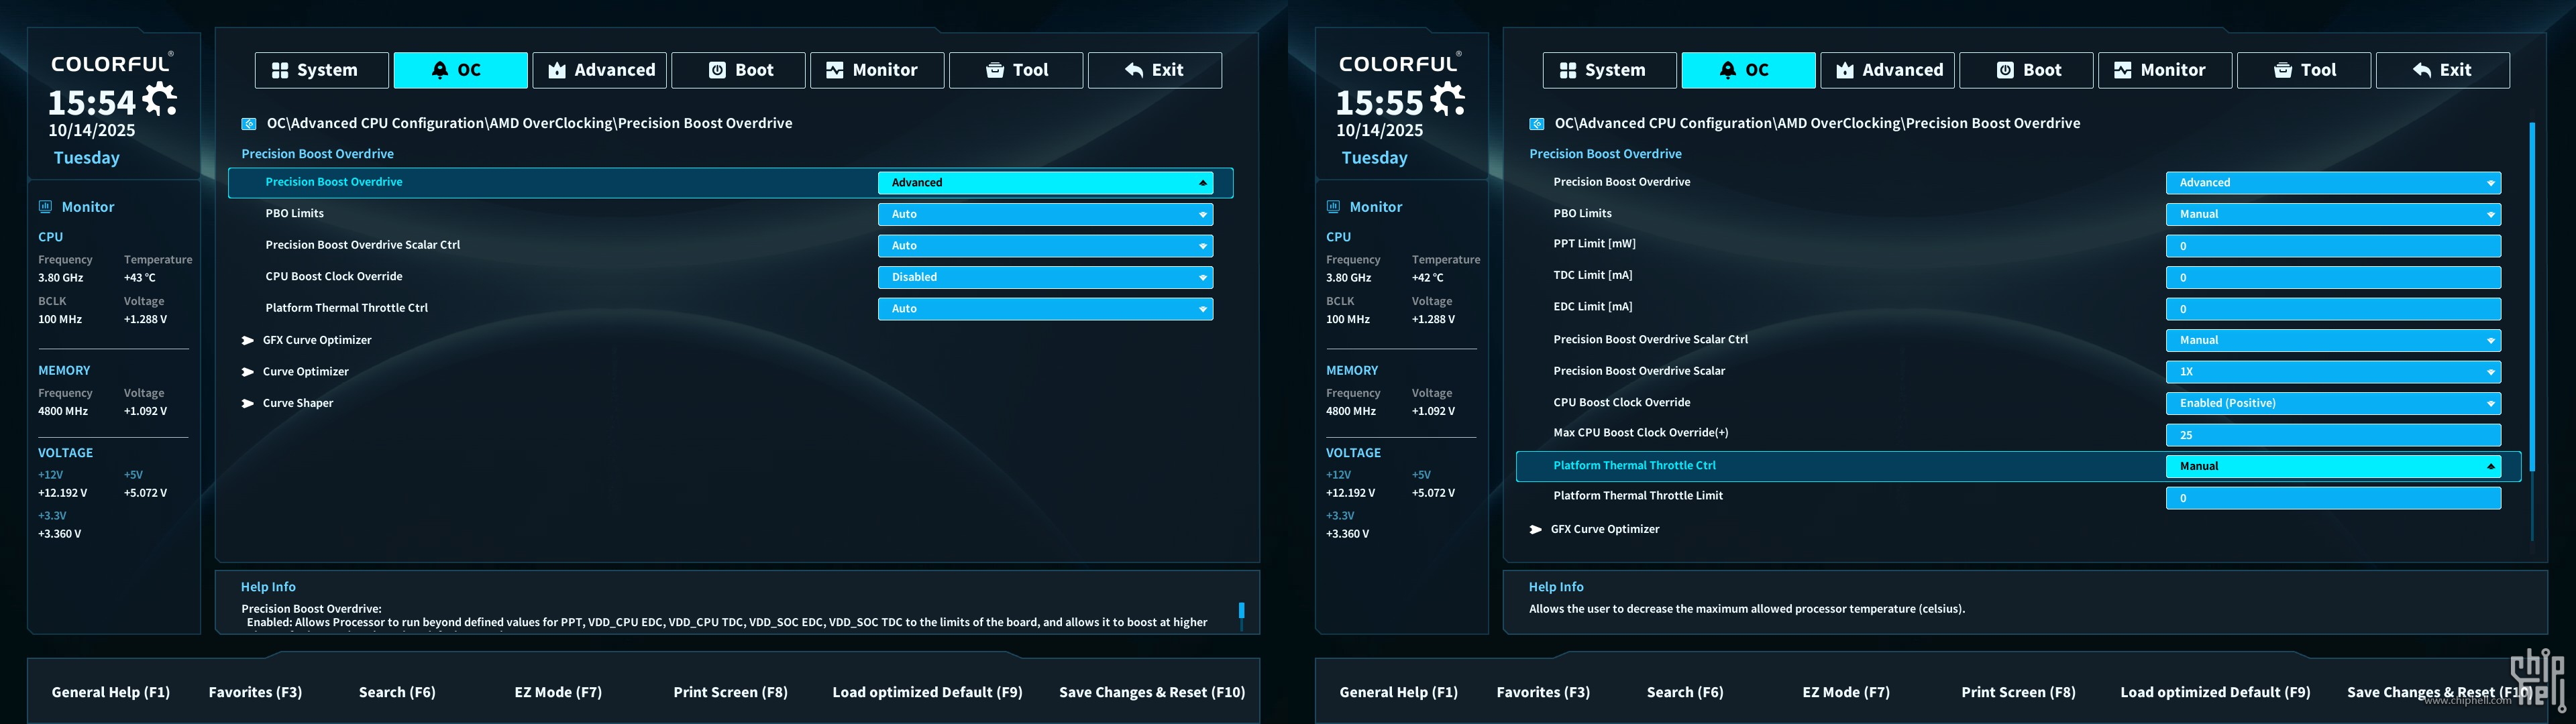Click the gear icon beside the 15:55 clock
2576x724 pixels.
1448,99
